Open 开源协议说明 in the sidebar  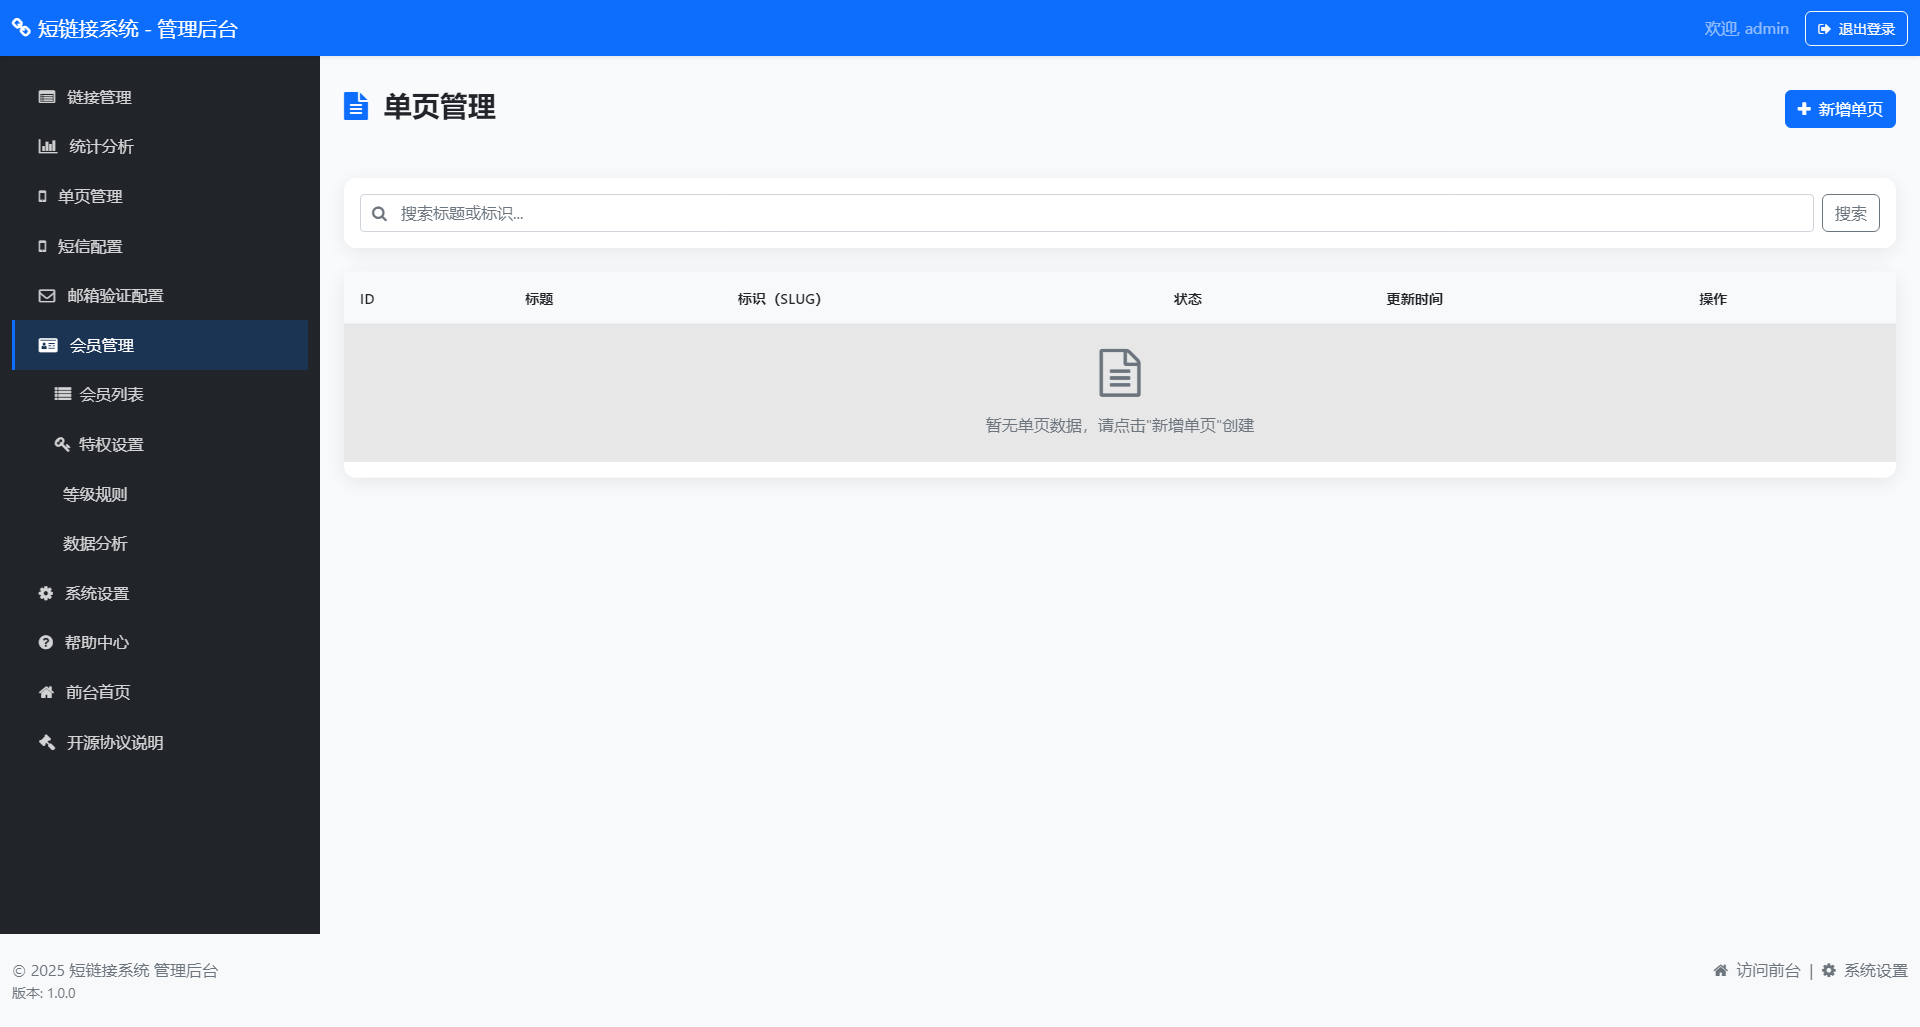coord(160,742)
